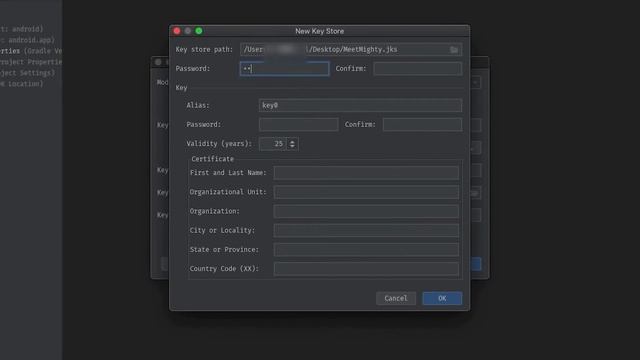Click City or Locality field

point(366,230)
